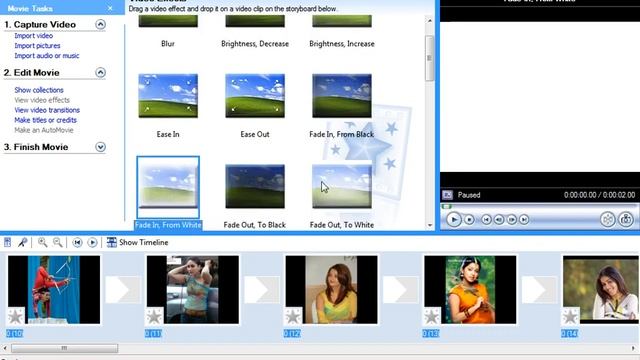Click the fourth clip's name label
Viewport: 640px width, 360px height.
(x=431, y=333)
